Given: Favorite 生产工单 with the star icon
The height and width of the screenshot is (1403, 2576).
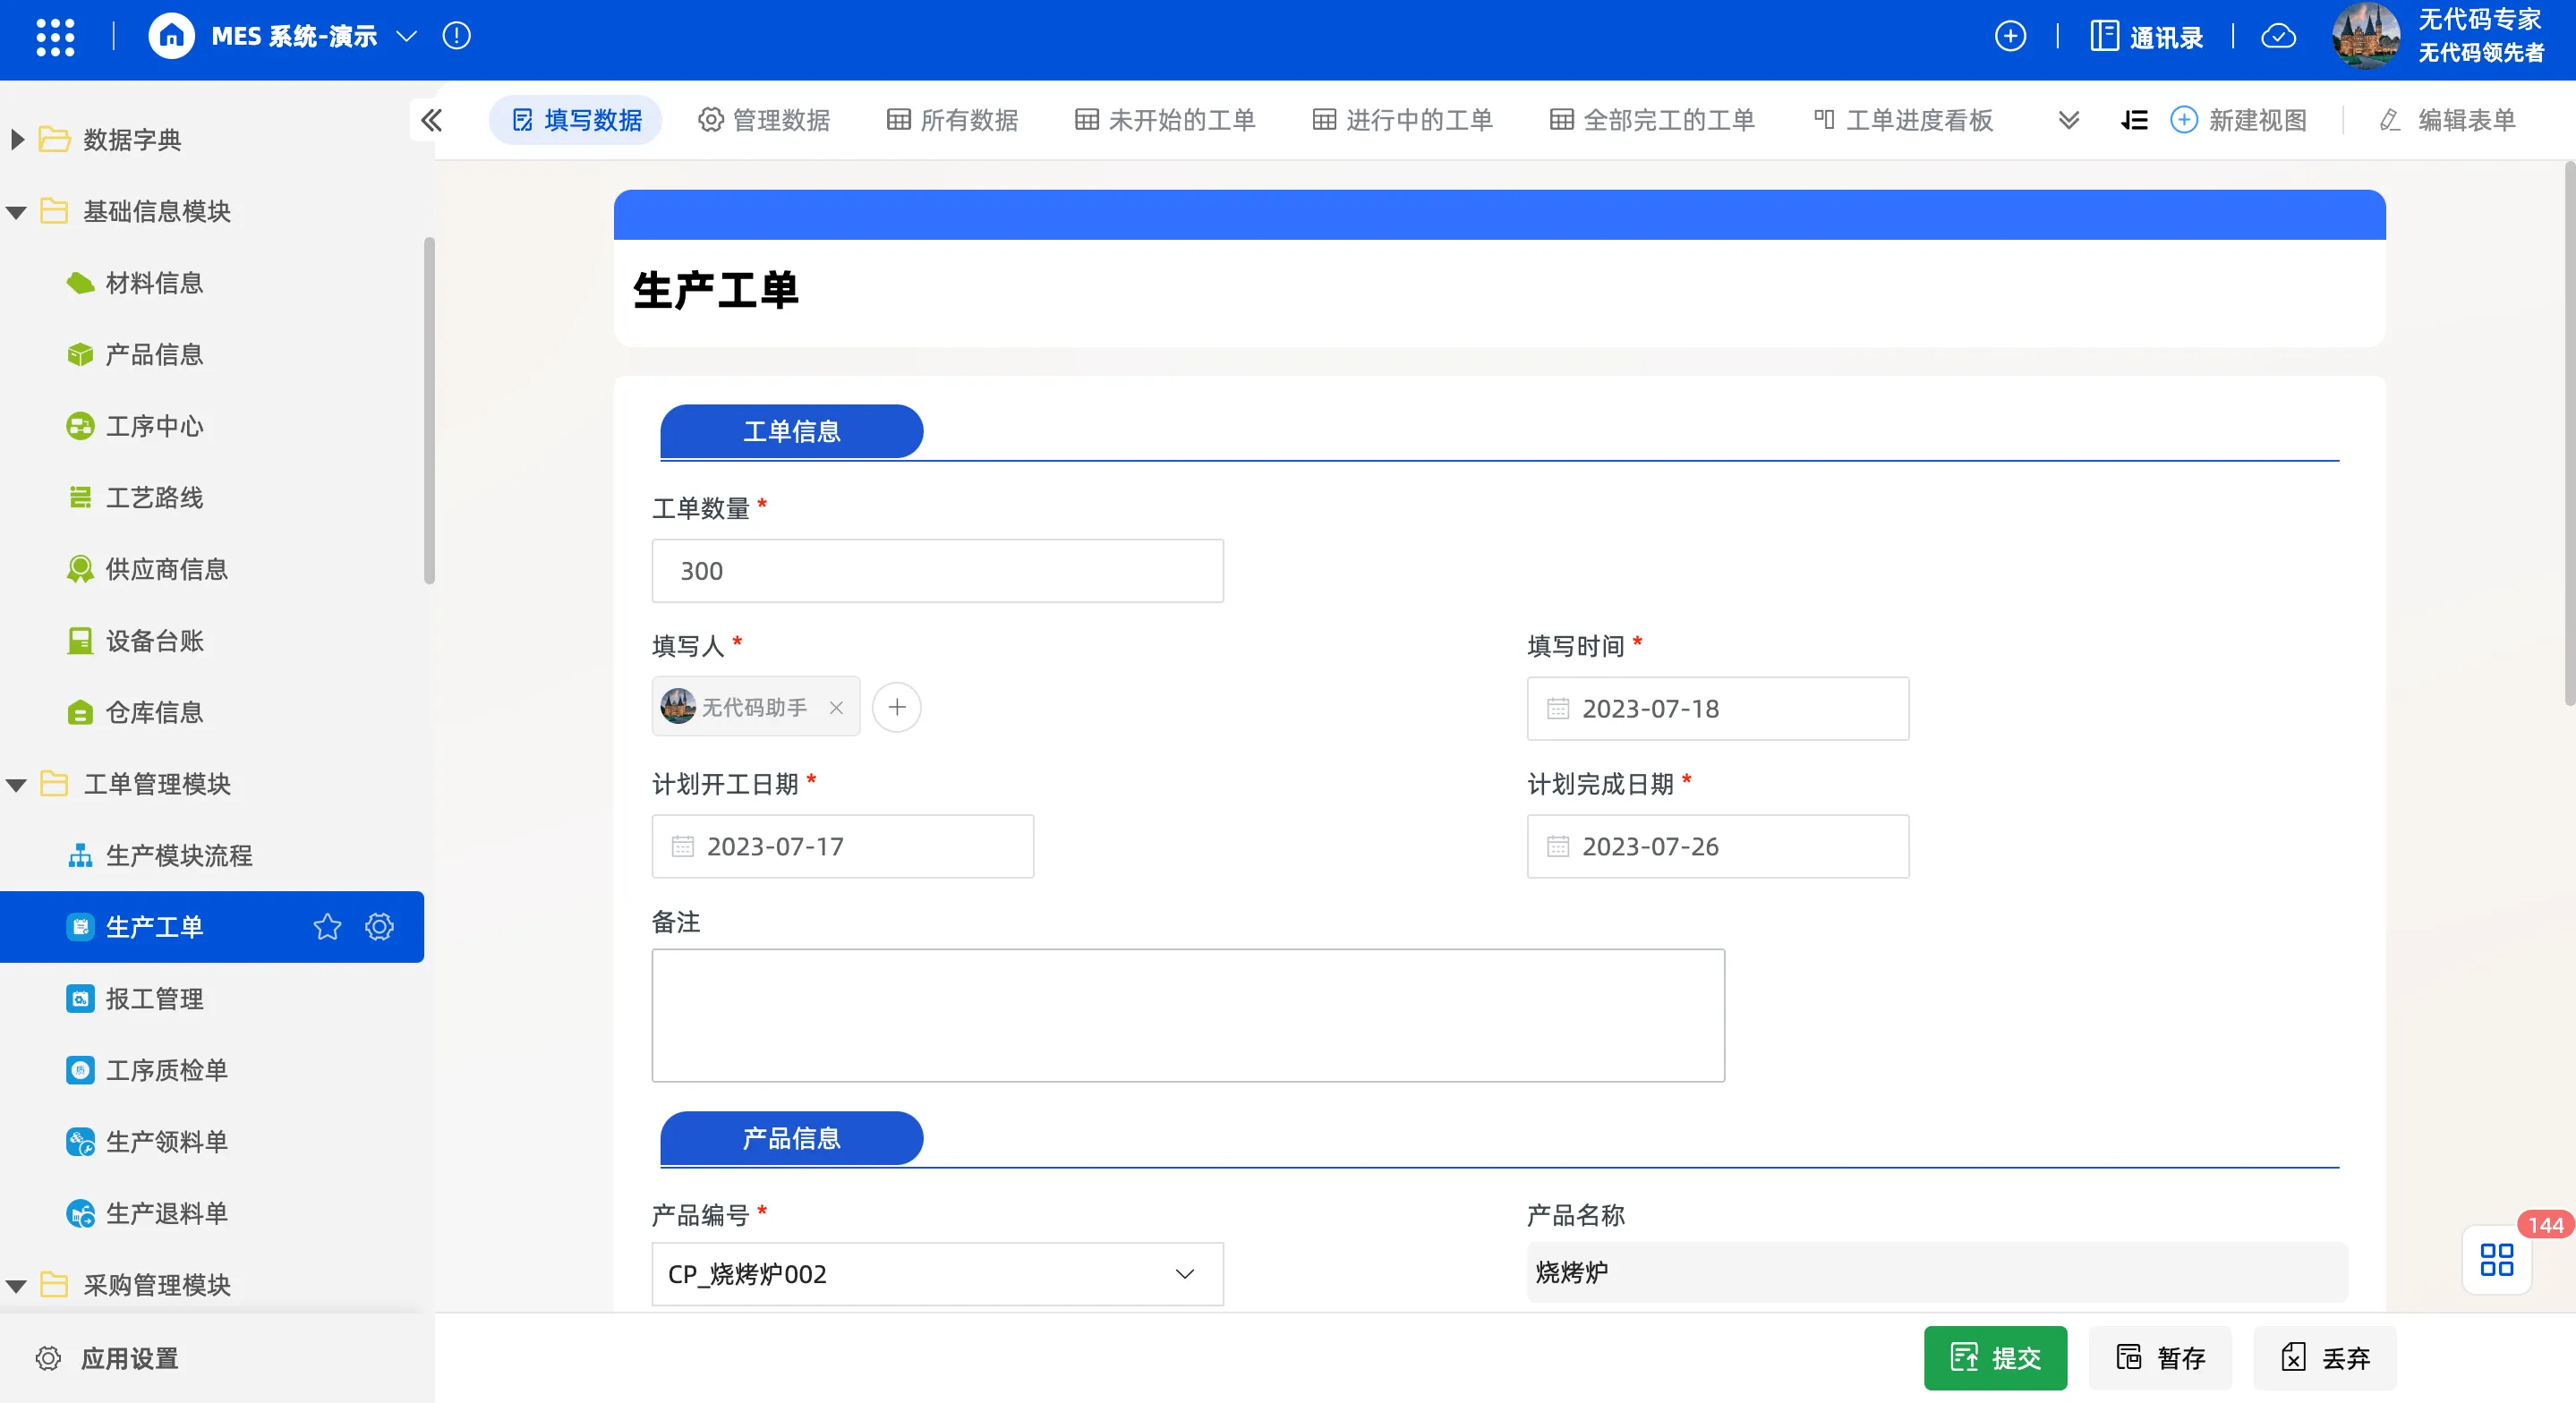Looking at the screenshot, I should pyautogui.click(x=327, y=927).
